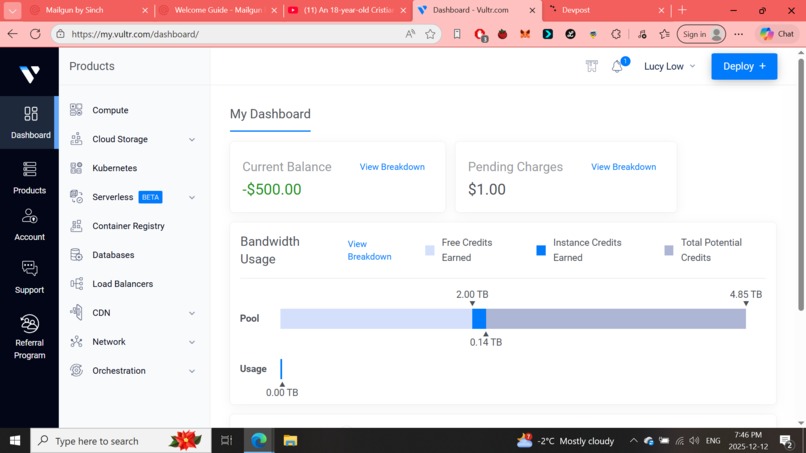806x453 pixels.
Task: Expand the CDN submenu chevron
Action: [x=192, y=313]
